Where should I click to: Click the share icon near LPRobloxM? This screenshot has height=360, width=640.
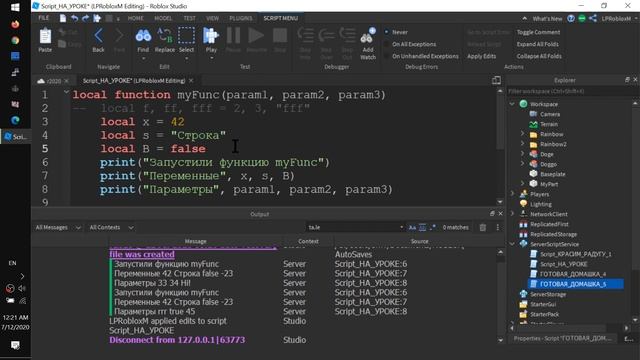click(593, 18)
